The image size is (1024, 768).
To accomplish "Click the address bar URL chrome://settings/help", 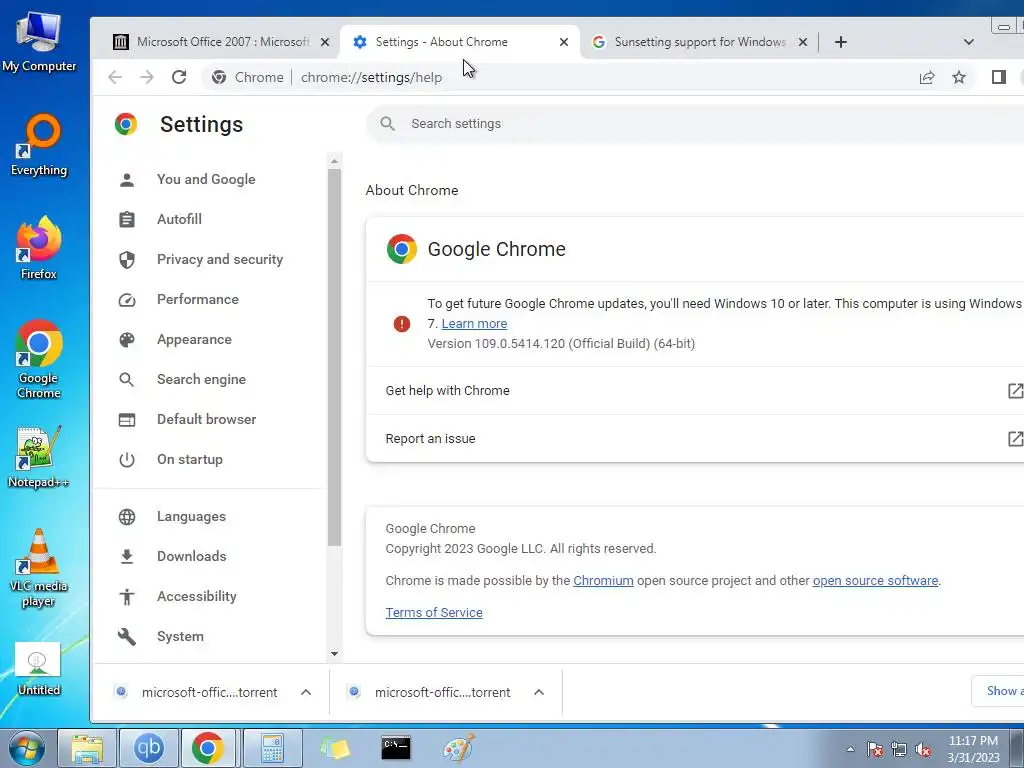I will tap(371, 77).
